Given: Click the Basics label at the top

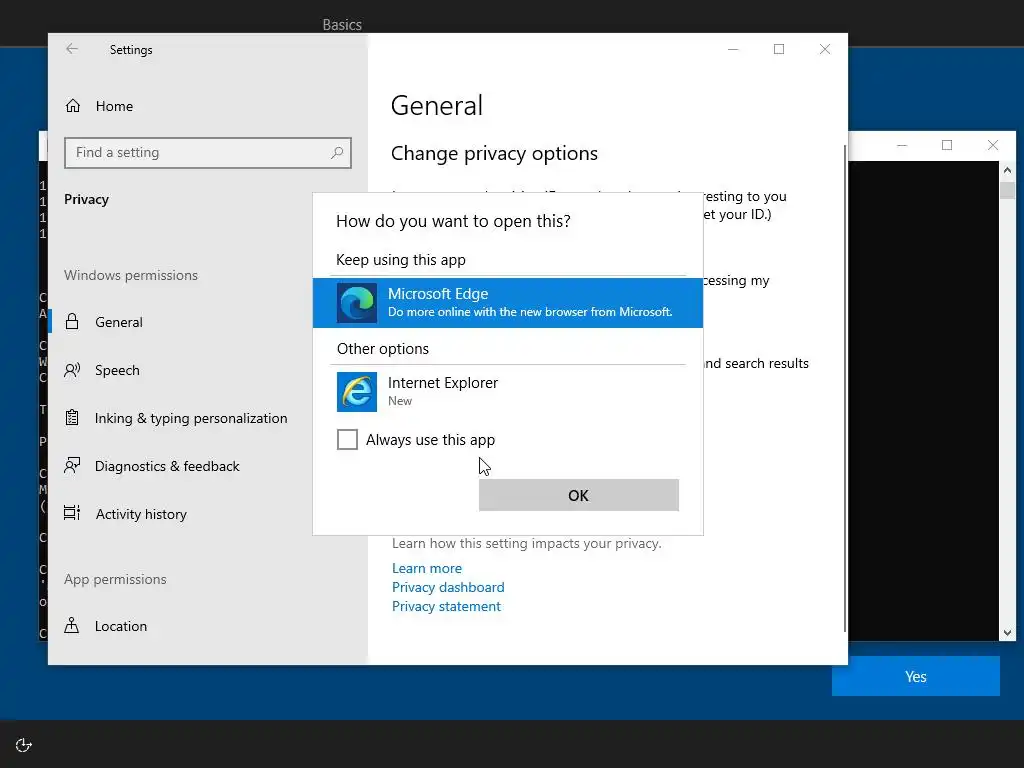Looking at the screenshot, I should tap(342, 25).
